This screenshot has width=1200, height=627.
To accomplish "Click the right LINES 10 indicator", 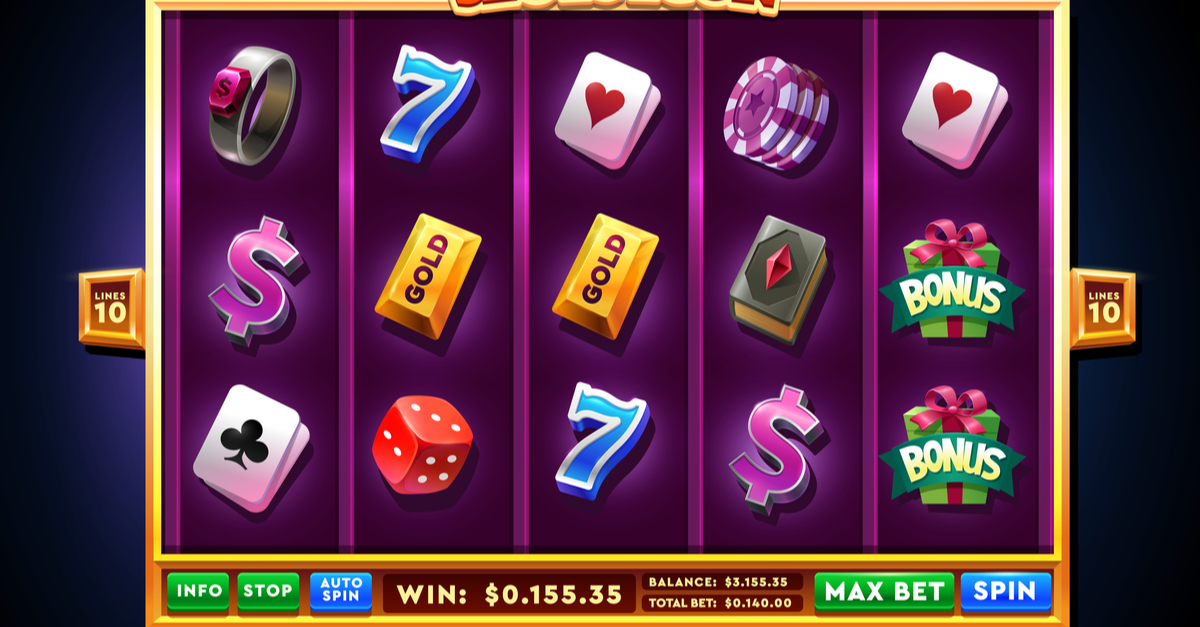I will click(x=1104, y=308).
